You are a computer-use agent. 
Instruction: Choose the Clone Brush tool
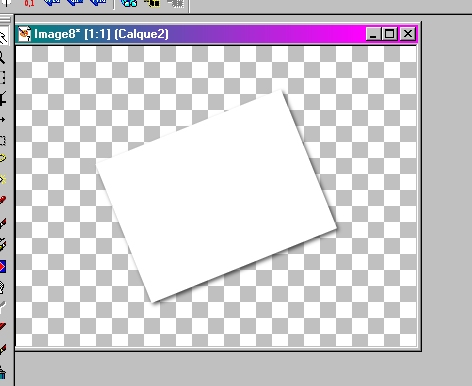coord(3,245)
